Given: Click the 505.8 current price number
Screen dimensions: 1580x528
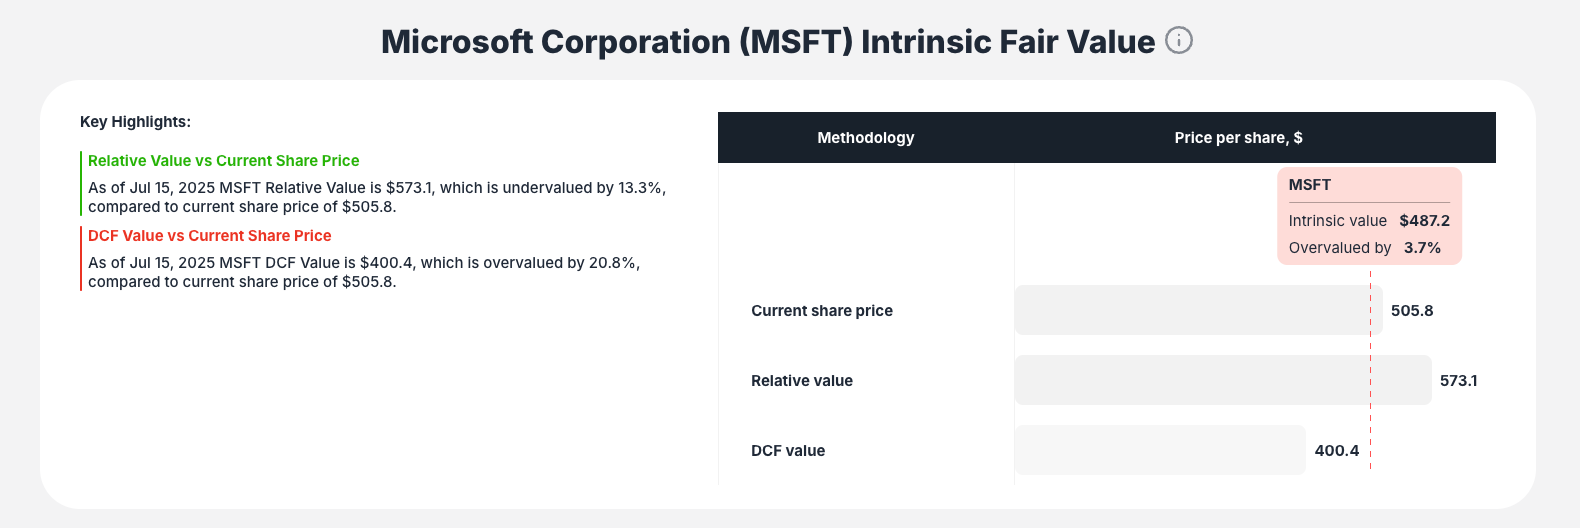Looking at the screenshot, I should pos(1411,311).
